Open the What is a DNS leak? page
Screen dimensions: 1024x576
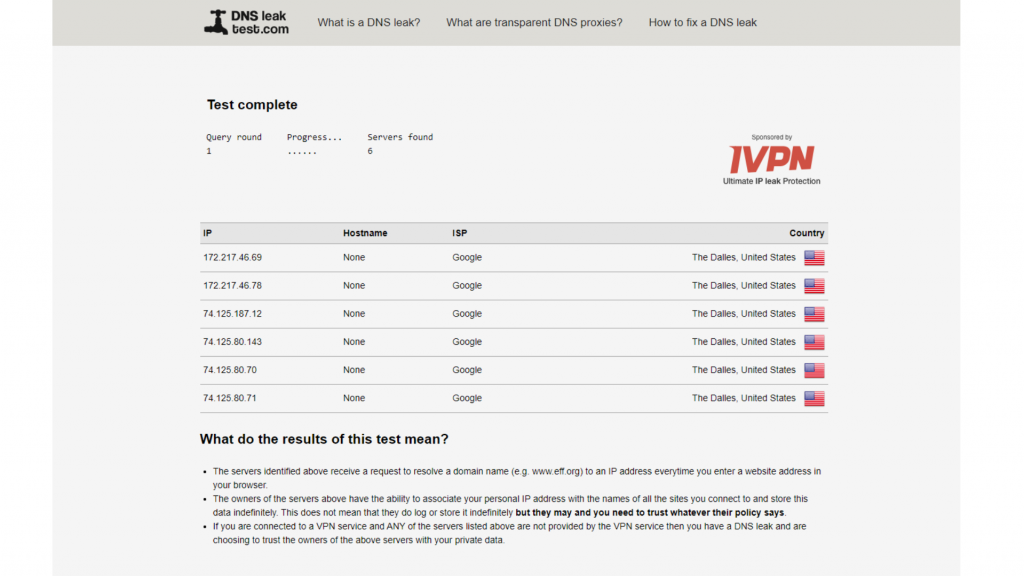tap(369, 22)
